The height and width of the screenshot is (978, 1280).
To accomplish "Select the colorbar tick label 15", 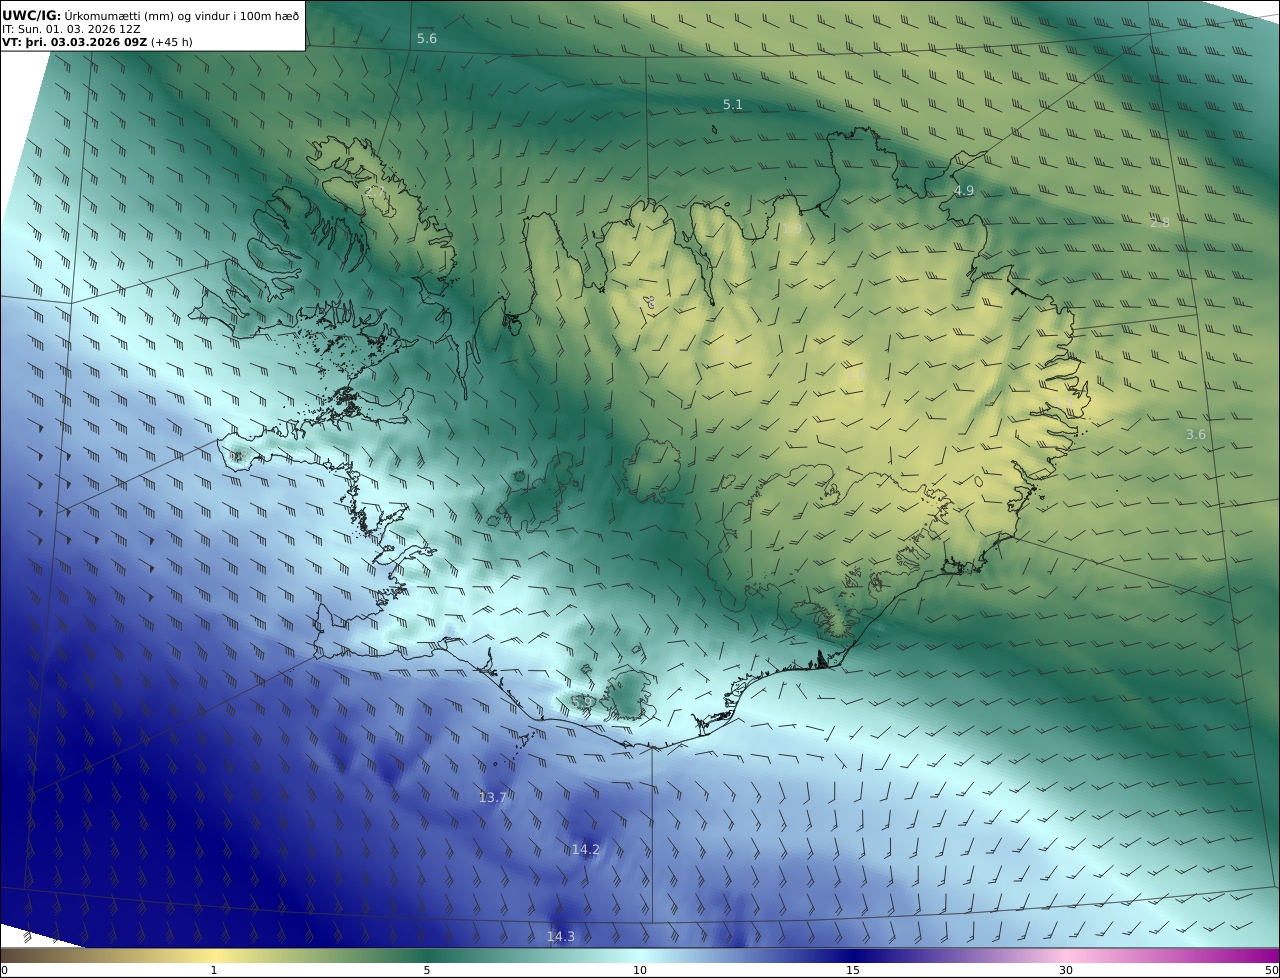I will [853, 970].
